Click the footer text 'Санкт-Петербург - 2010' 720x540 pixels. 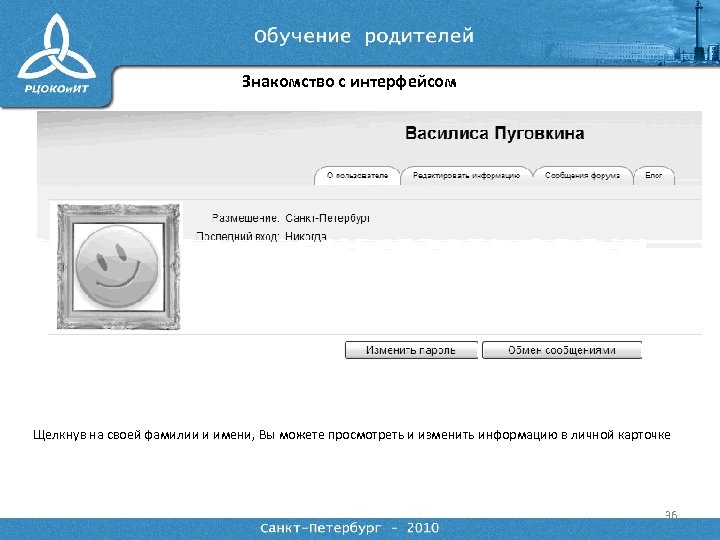pos(349,528)
